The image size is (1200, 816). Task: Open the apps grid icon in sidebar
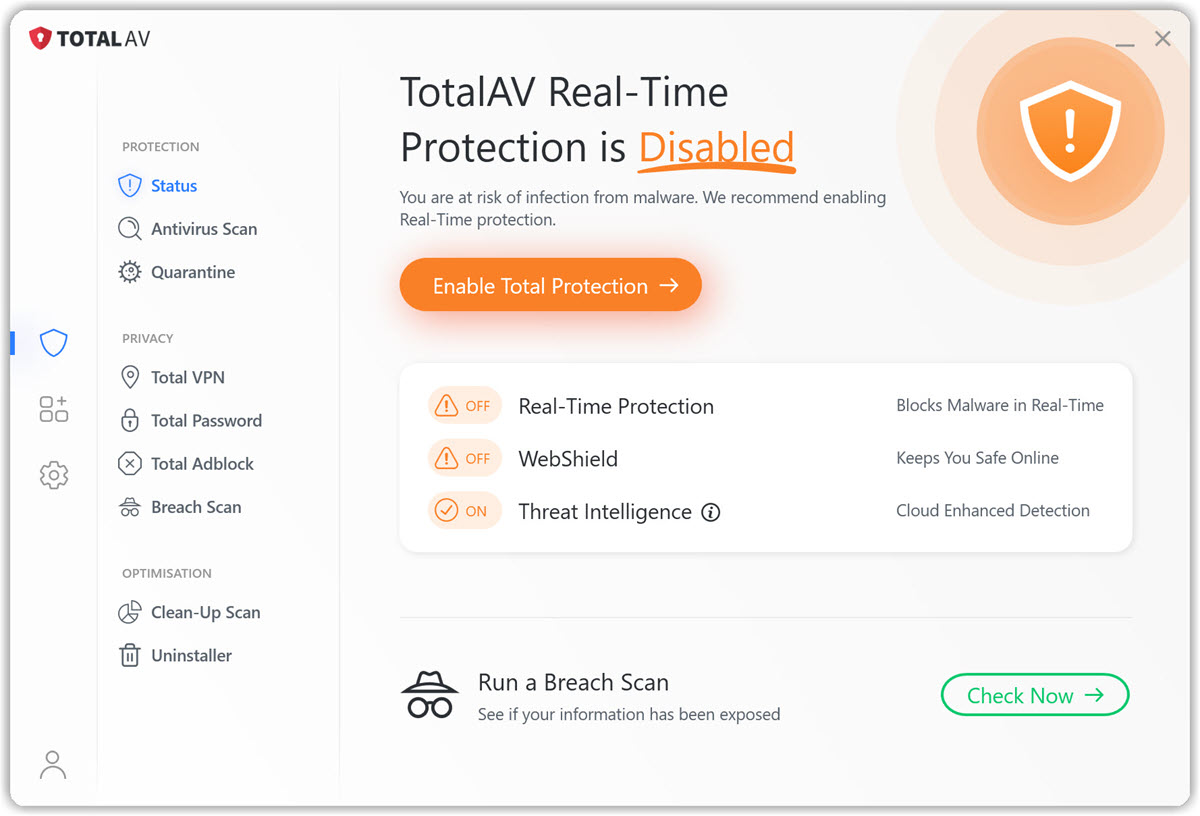(x=53, y=409)
